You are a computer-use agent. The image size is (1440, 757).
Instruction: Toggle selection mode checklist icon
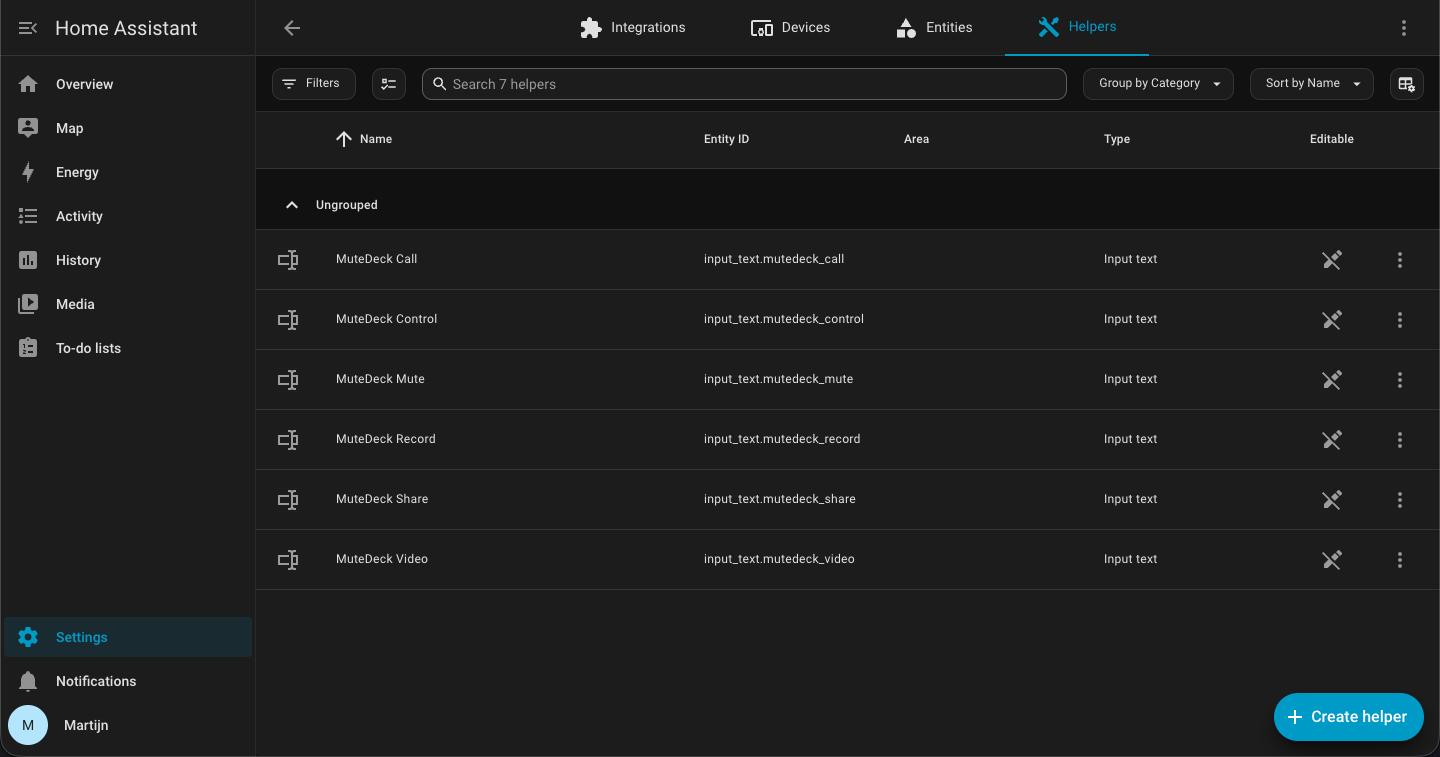(389, 84)
